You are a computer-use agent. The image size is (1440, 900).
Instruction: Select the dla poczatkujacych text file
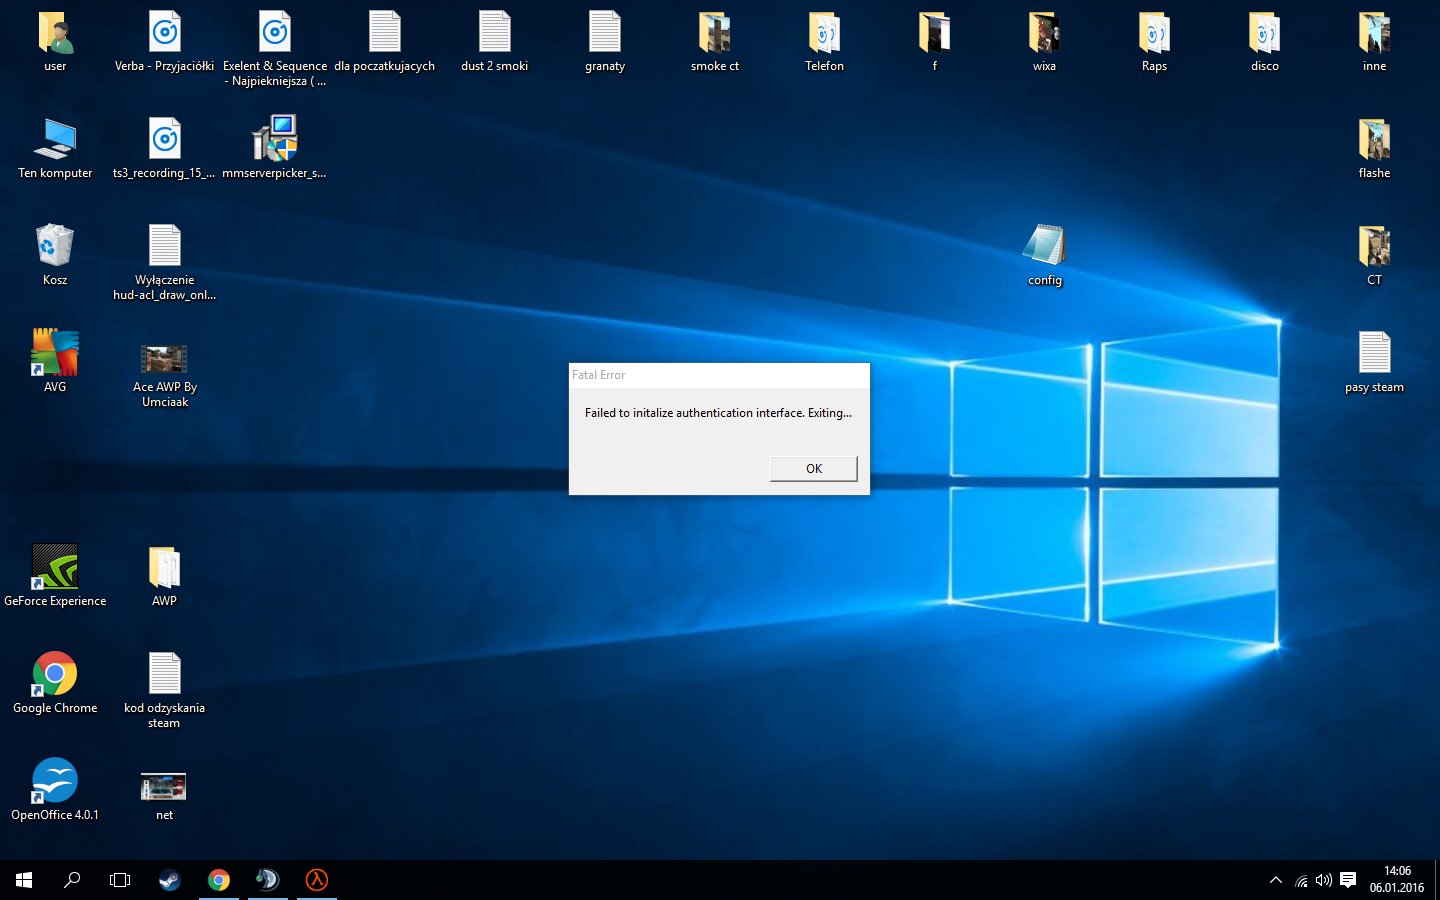pyautogui.click(x=385, y=42)
